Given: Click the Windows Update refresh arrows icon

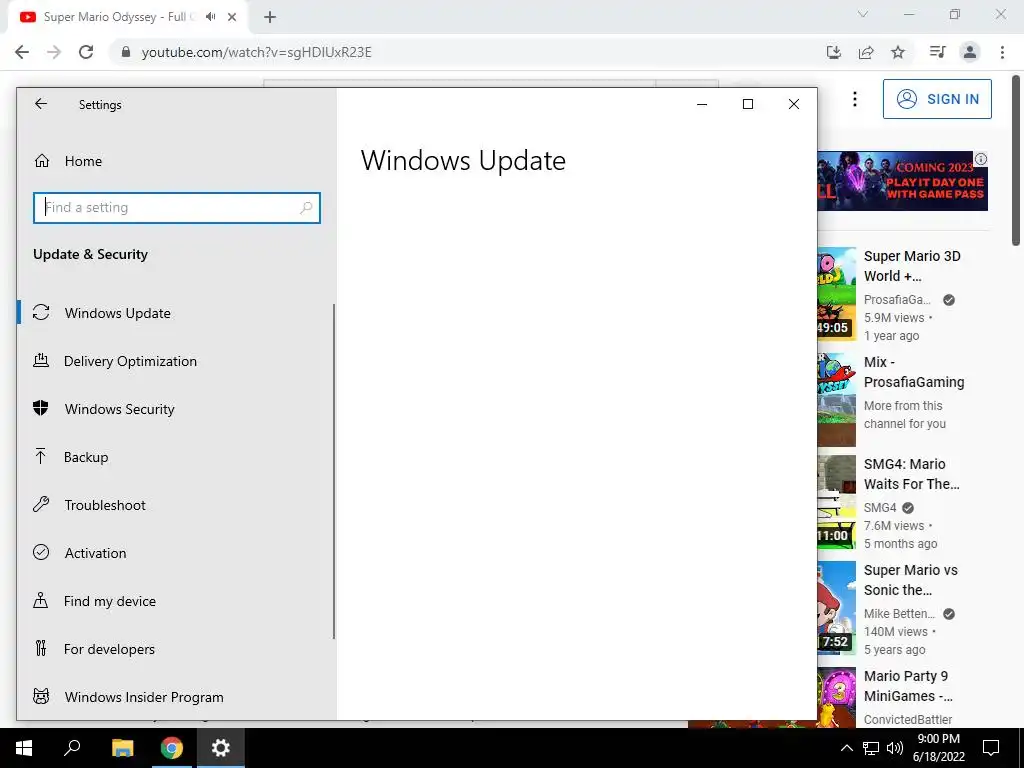Looking at the screenshot, I should [x=41, y=313].
